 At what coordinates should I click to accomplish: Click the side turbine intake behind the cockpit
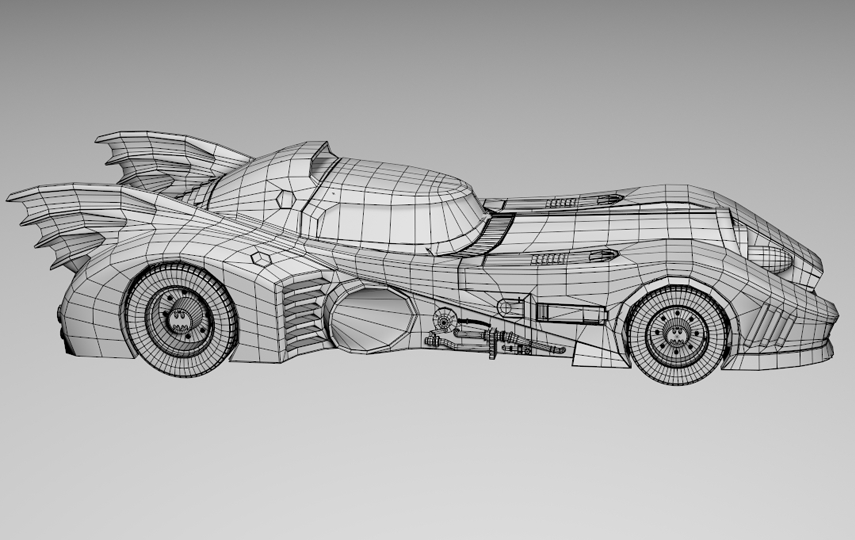tap(372, 319)
